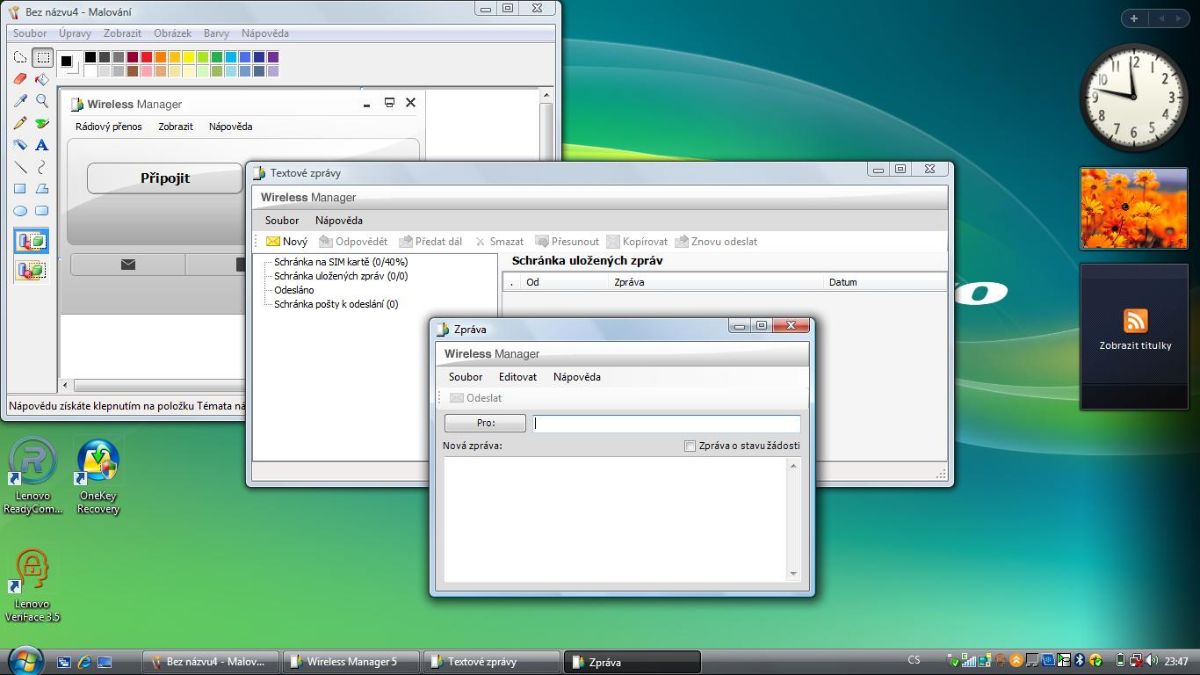This screenshot has height=675, width=1200.
Task: Choose the Pencil tool in Paint
Action: tap(20, 123)
